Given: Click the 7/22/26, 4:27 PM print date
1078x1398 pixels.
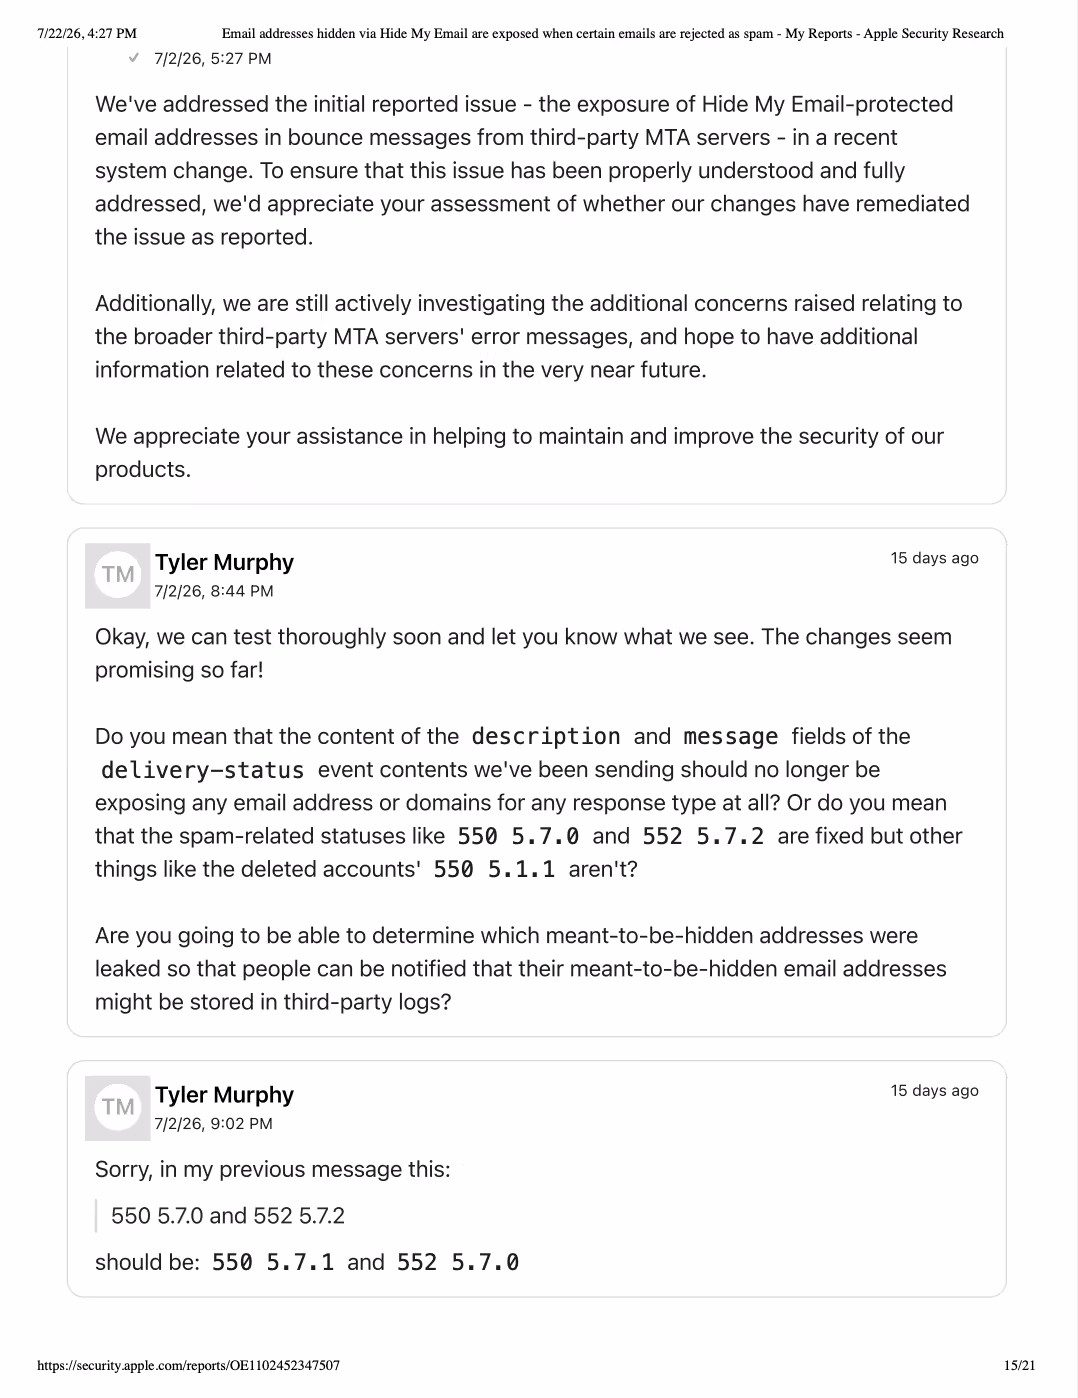Looking at the screenshot, I should point(87,33).
